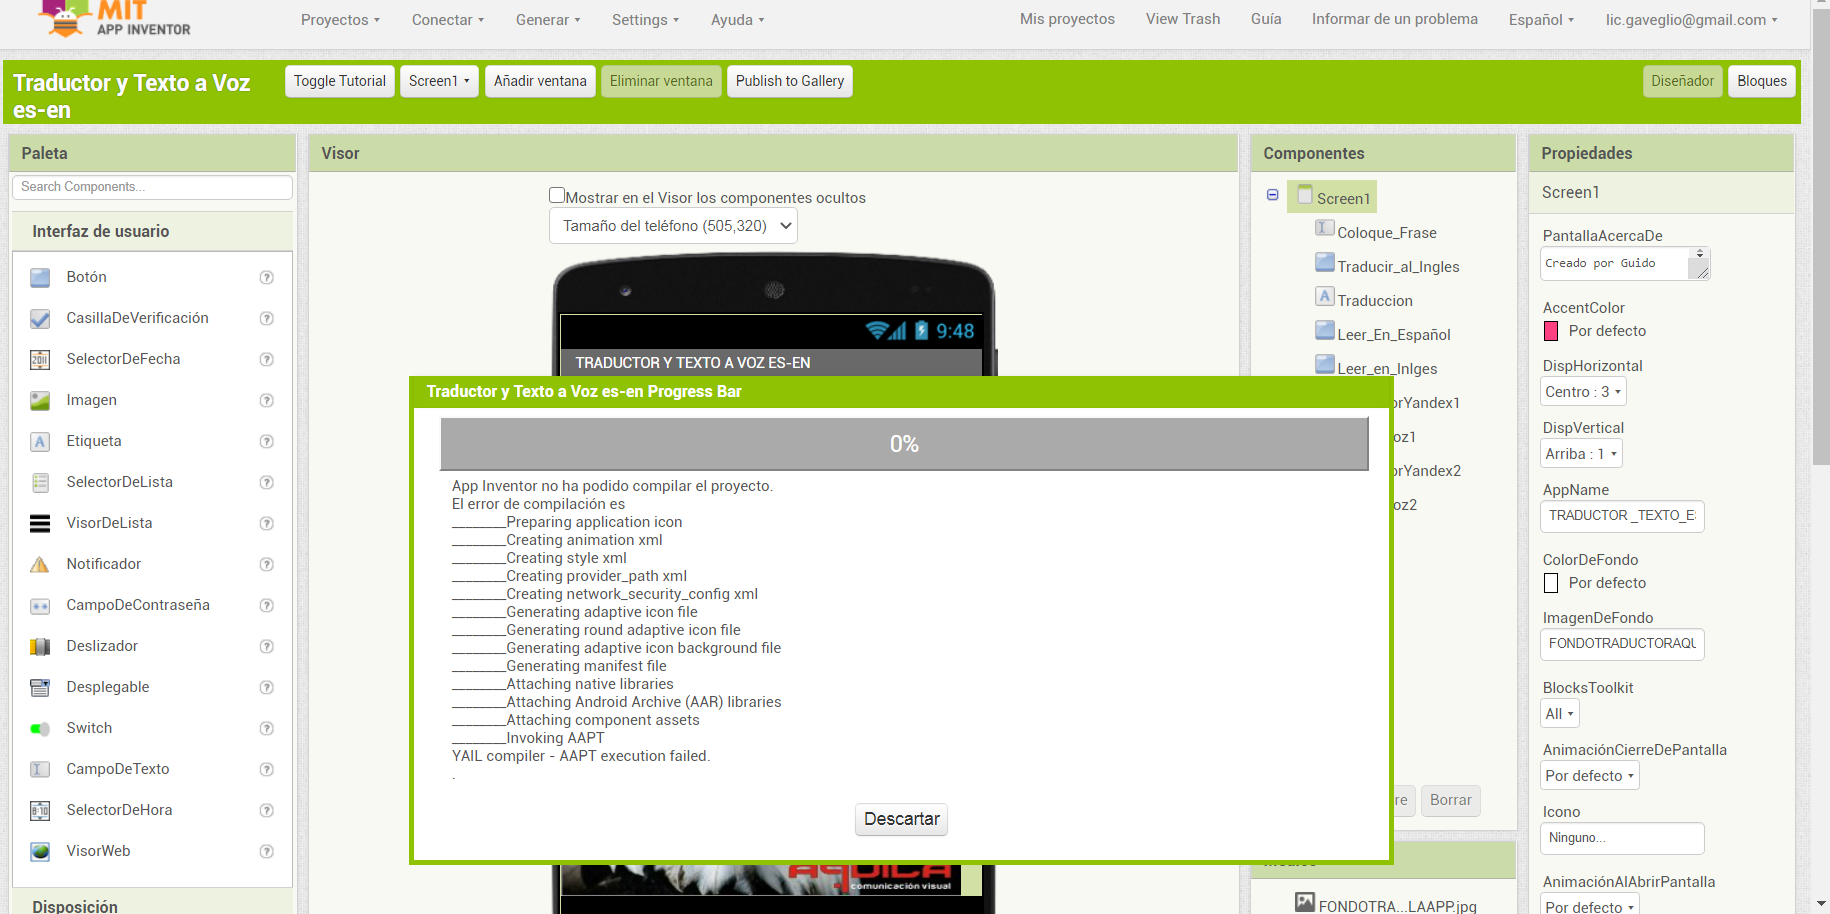Open the Conectar menu
The height and width of the screenshot is (914, 1830).
(448, 20)
